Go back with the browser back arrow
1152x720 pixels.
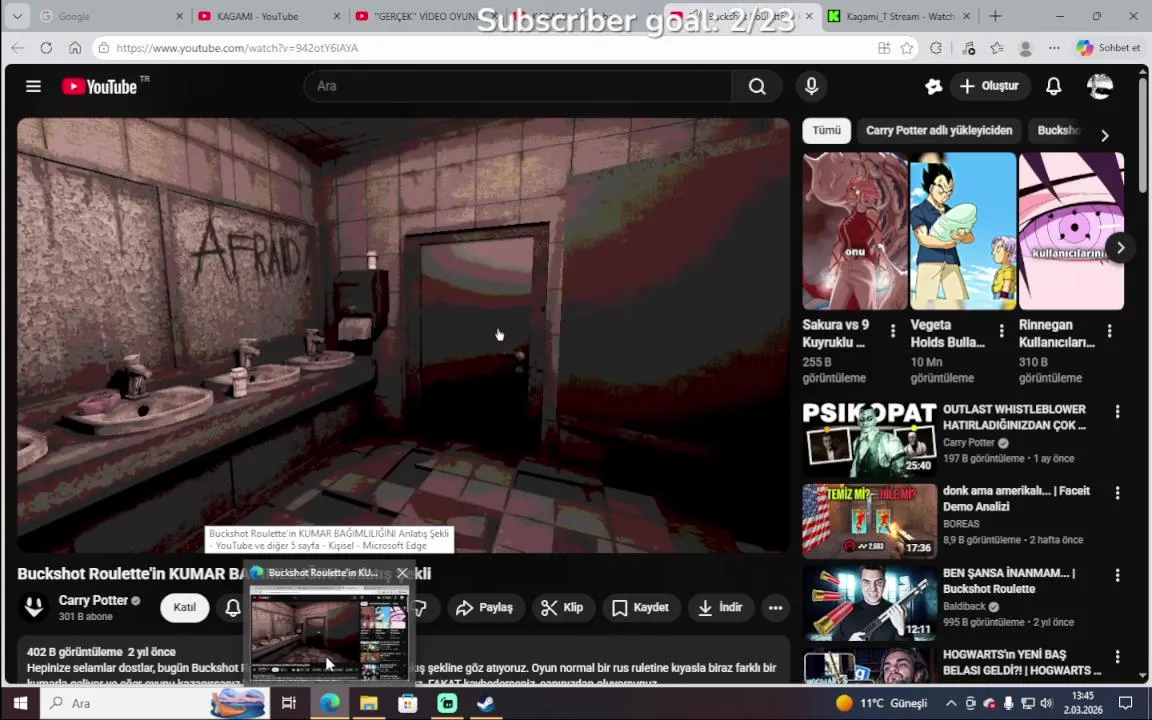[18, 48]
